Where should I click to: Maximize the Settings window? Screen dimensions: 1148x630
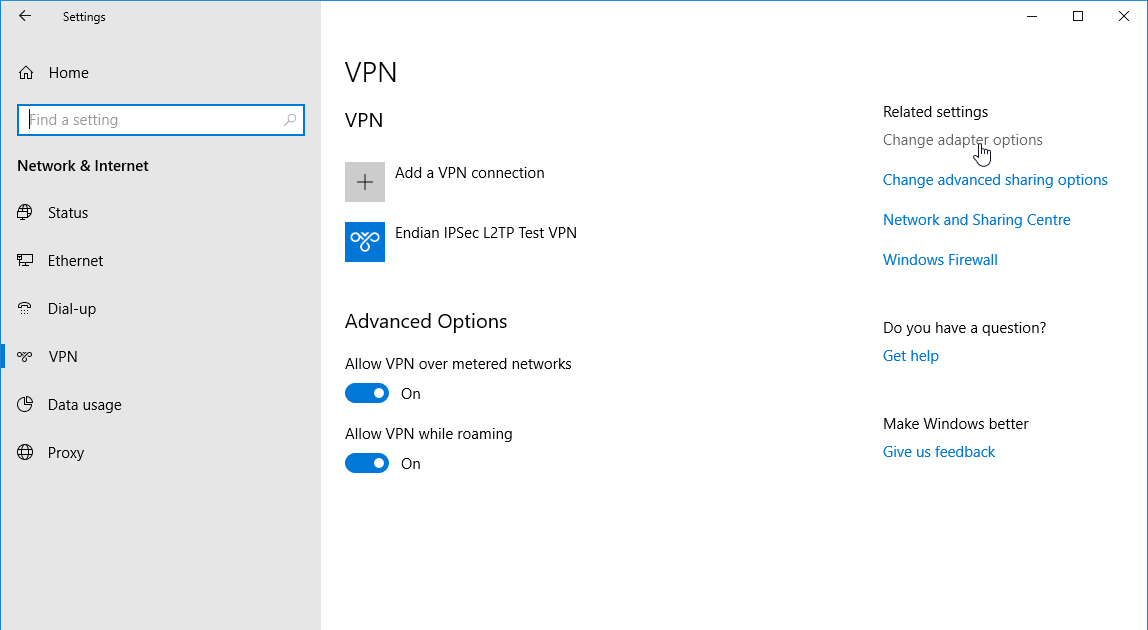tap(1078, 16)
